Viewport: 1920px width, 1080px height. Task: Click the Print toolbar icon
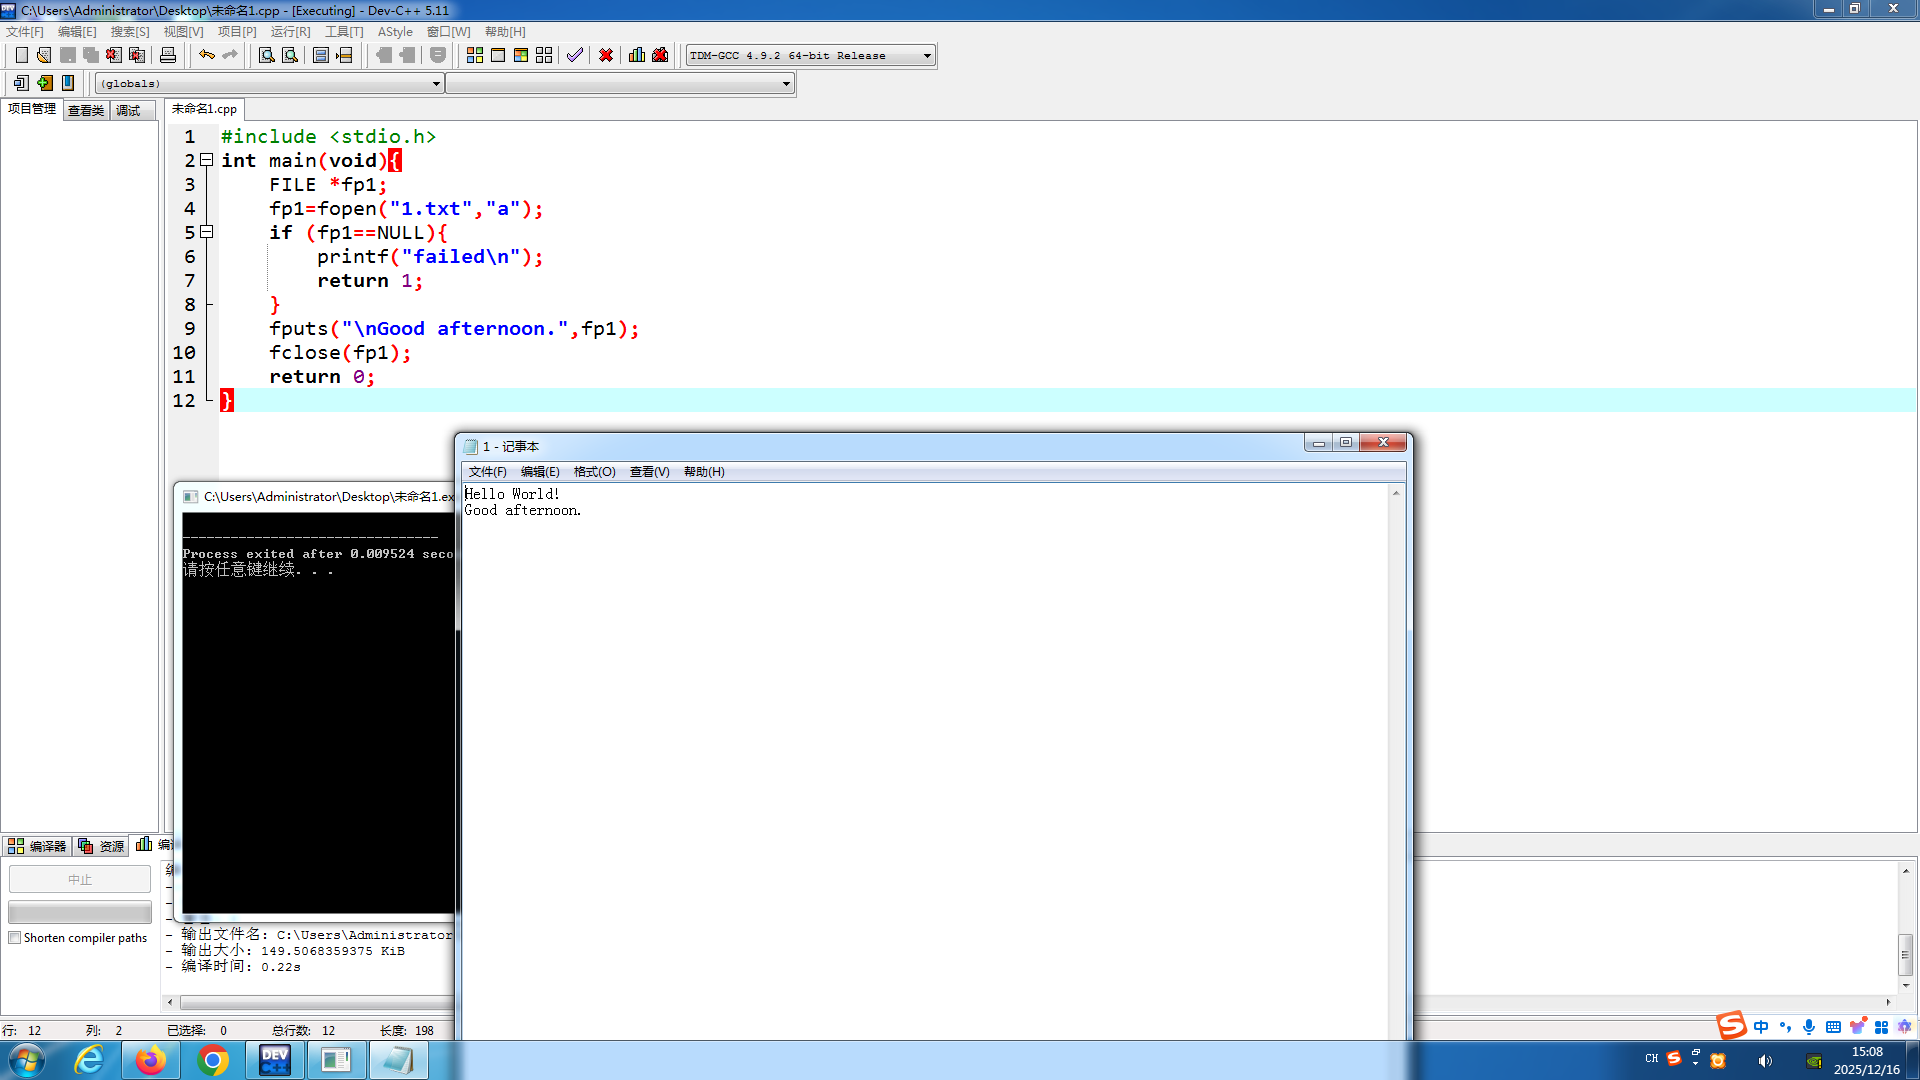click(x=168, y=55)
